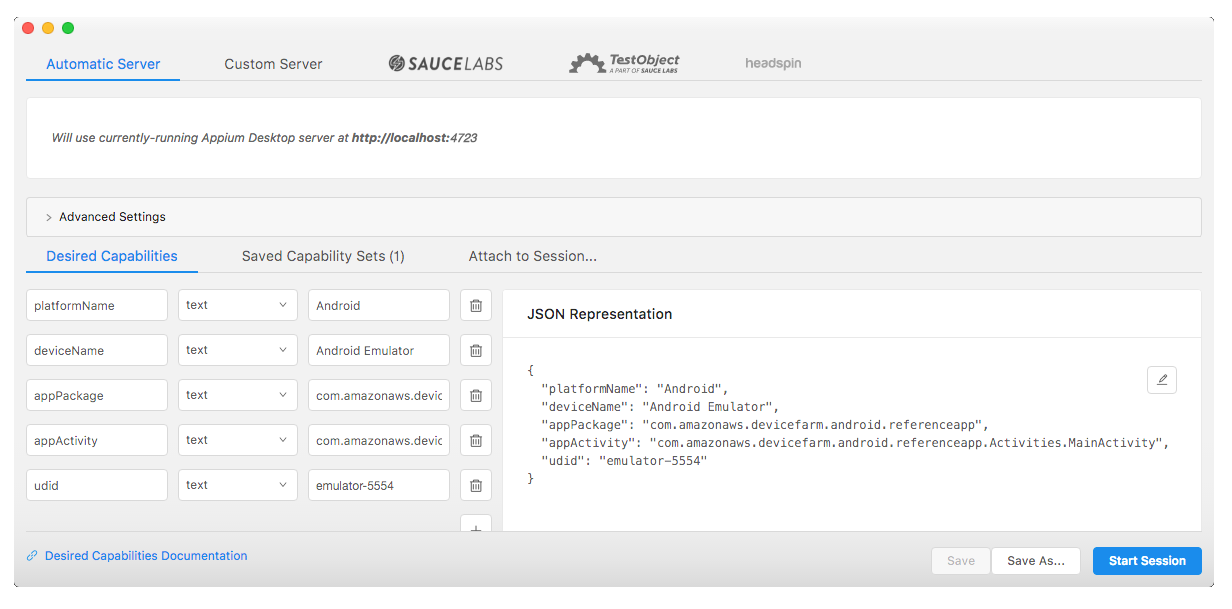The image size is (1232, 609).
Task: Delete the platformName capability row
Action: coord(476,306)
